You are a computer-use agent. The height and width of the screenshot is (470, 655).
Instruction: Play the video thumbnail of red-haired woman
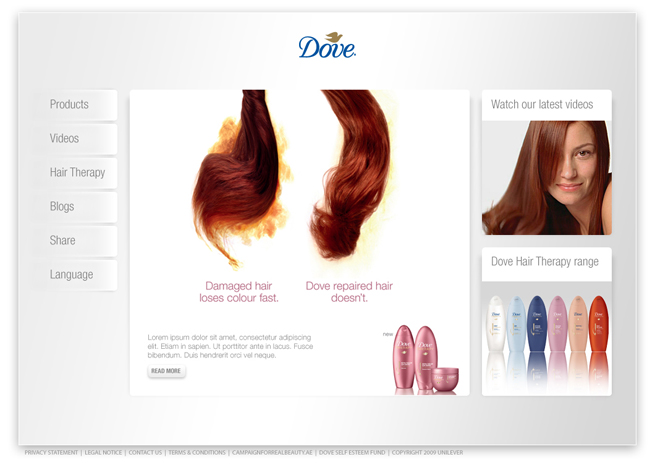click(x=546, y=178)
